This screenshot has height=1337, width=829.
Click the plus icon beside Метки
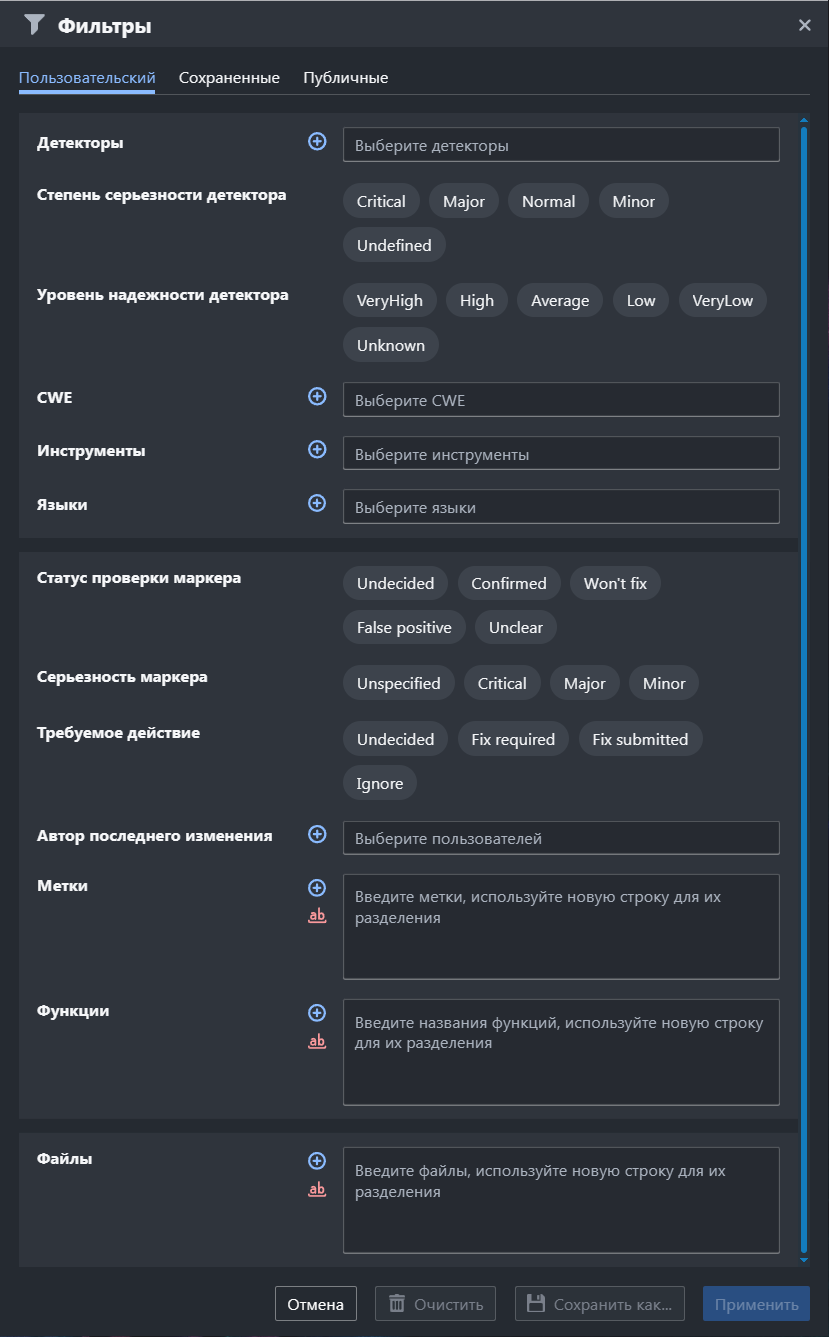pyautogui.click(x=317, y=888)
